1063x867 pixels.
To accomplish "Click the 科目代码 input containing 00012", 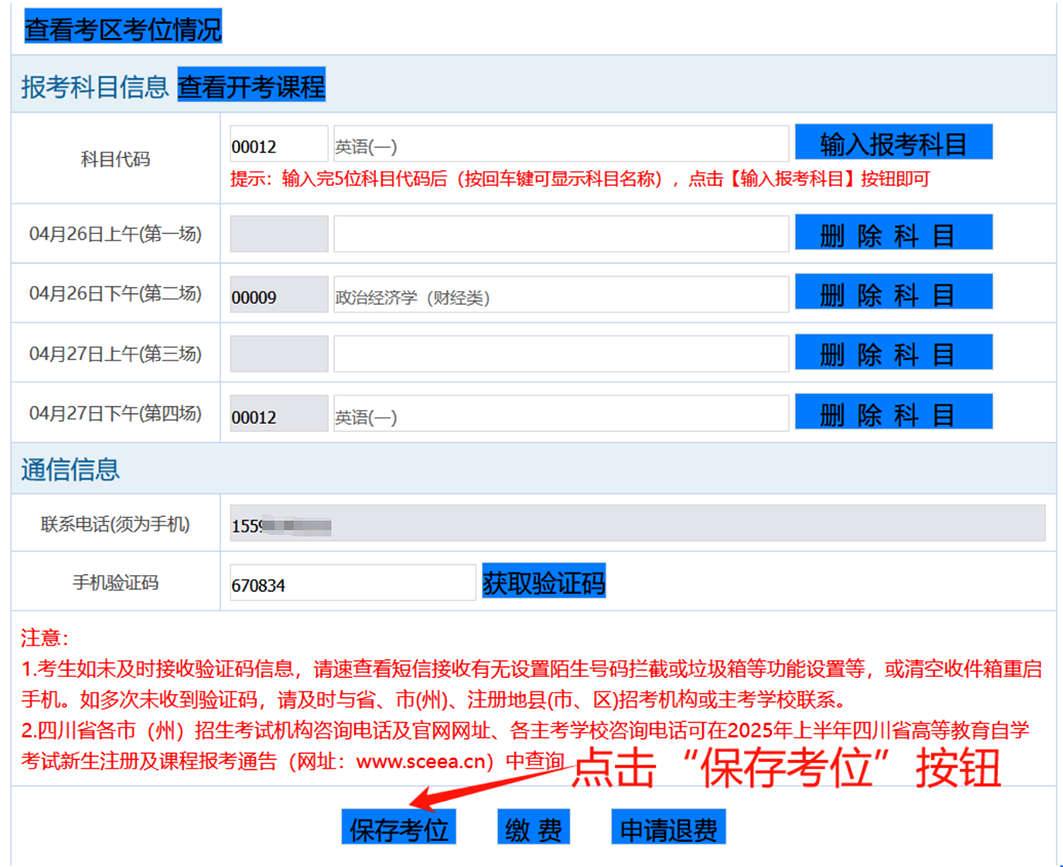I will 278,145.
